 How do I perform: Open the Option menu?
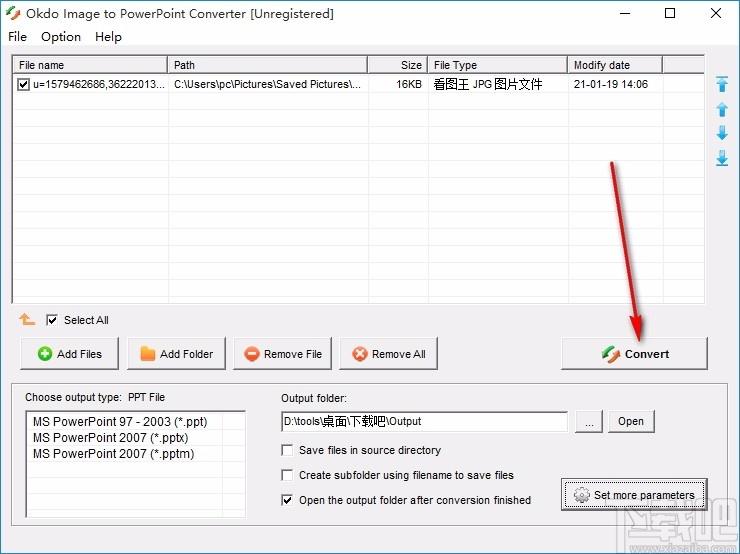[61, 37]
